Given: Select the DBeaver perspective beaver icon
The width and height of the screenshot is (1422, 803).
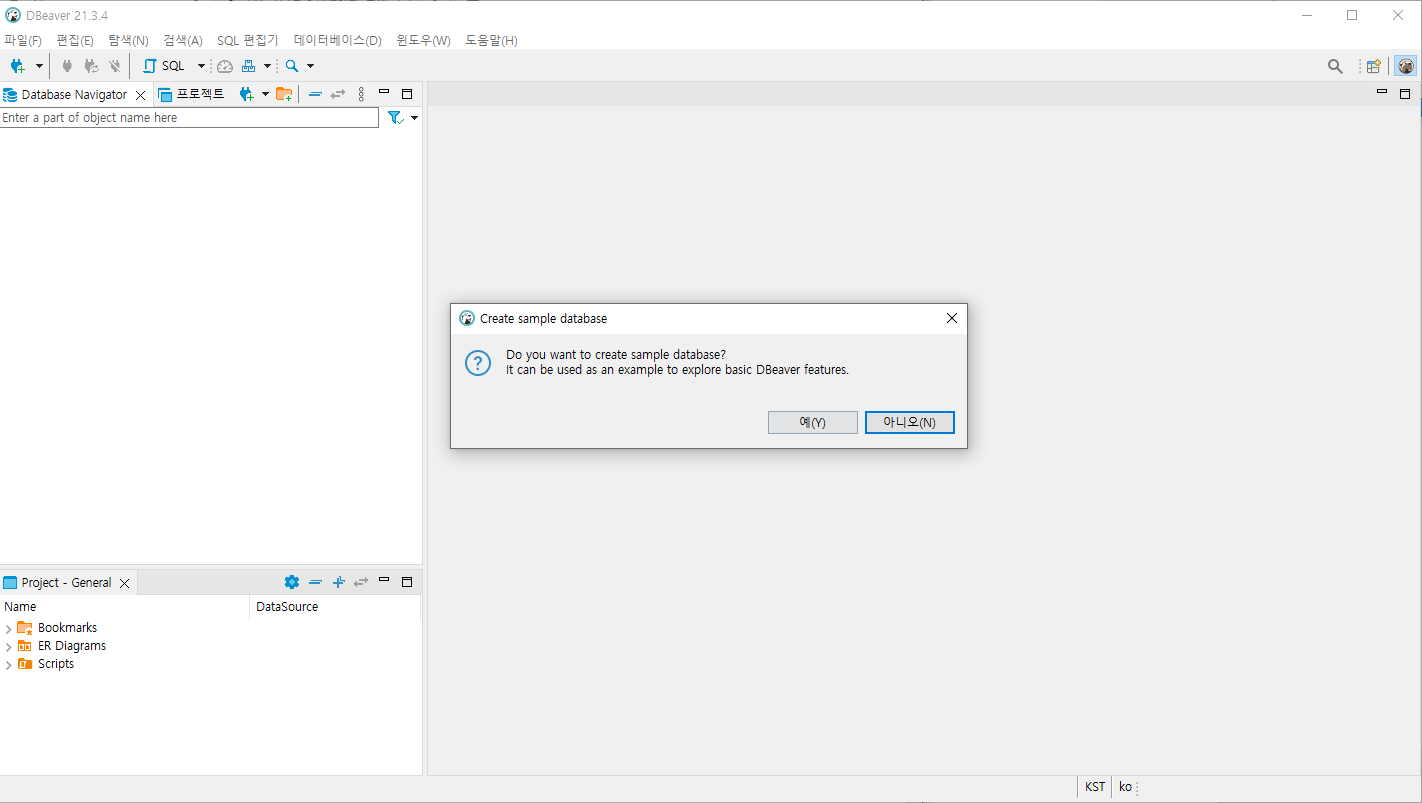Looking at the screenshot, I should coord(1406,66).
